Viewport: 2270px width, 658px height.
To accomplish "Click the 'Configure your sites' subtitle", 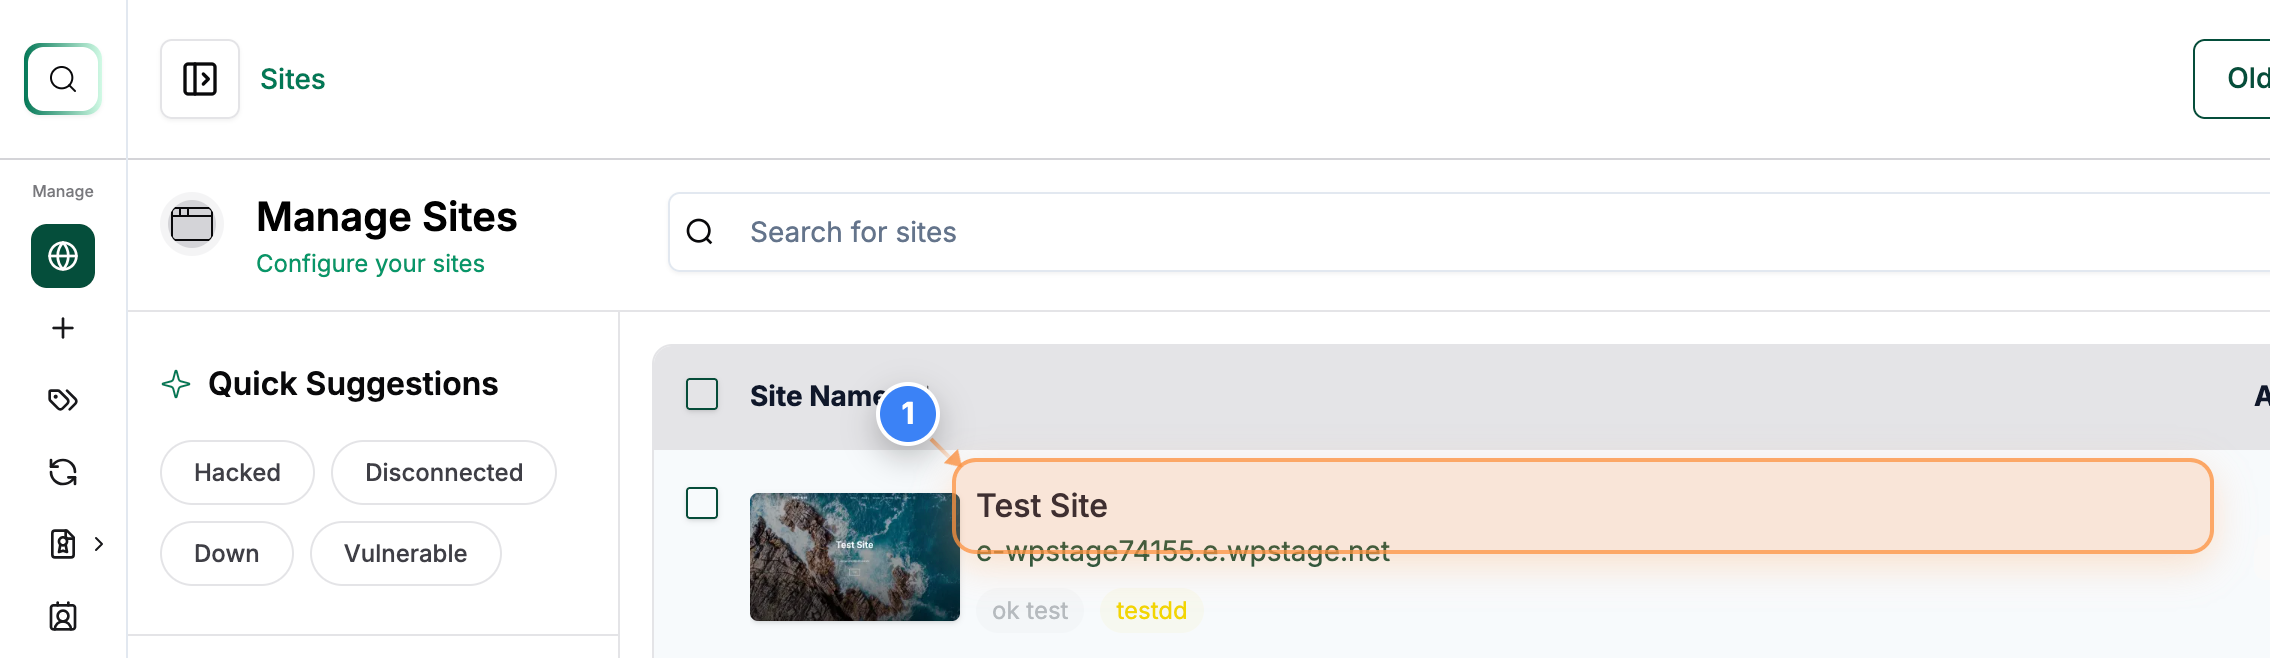I will click(370, 263).
